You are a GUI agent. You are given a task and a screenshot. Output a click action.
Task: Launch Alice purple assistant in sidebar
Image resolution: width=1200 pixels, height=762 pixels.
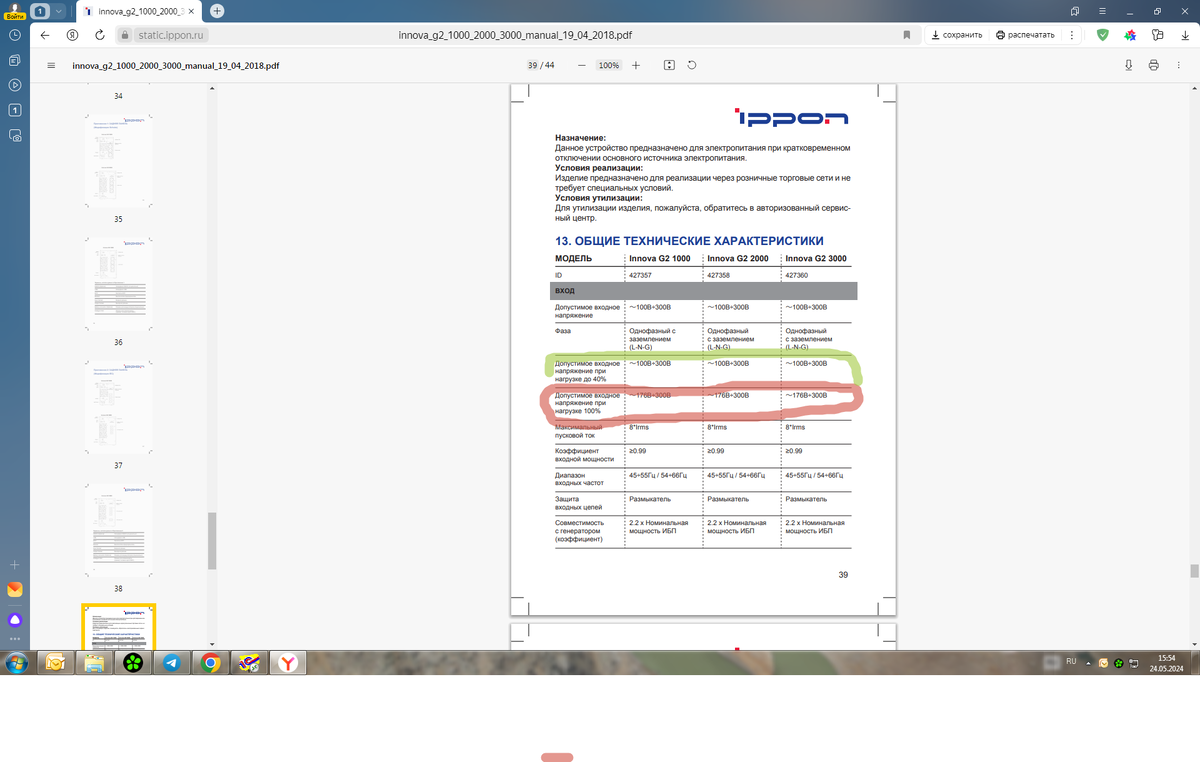pyautogui.click(x=15, y=619)
